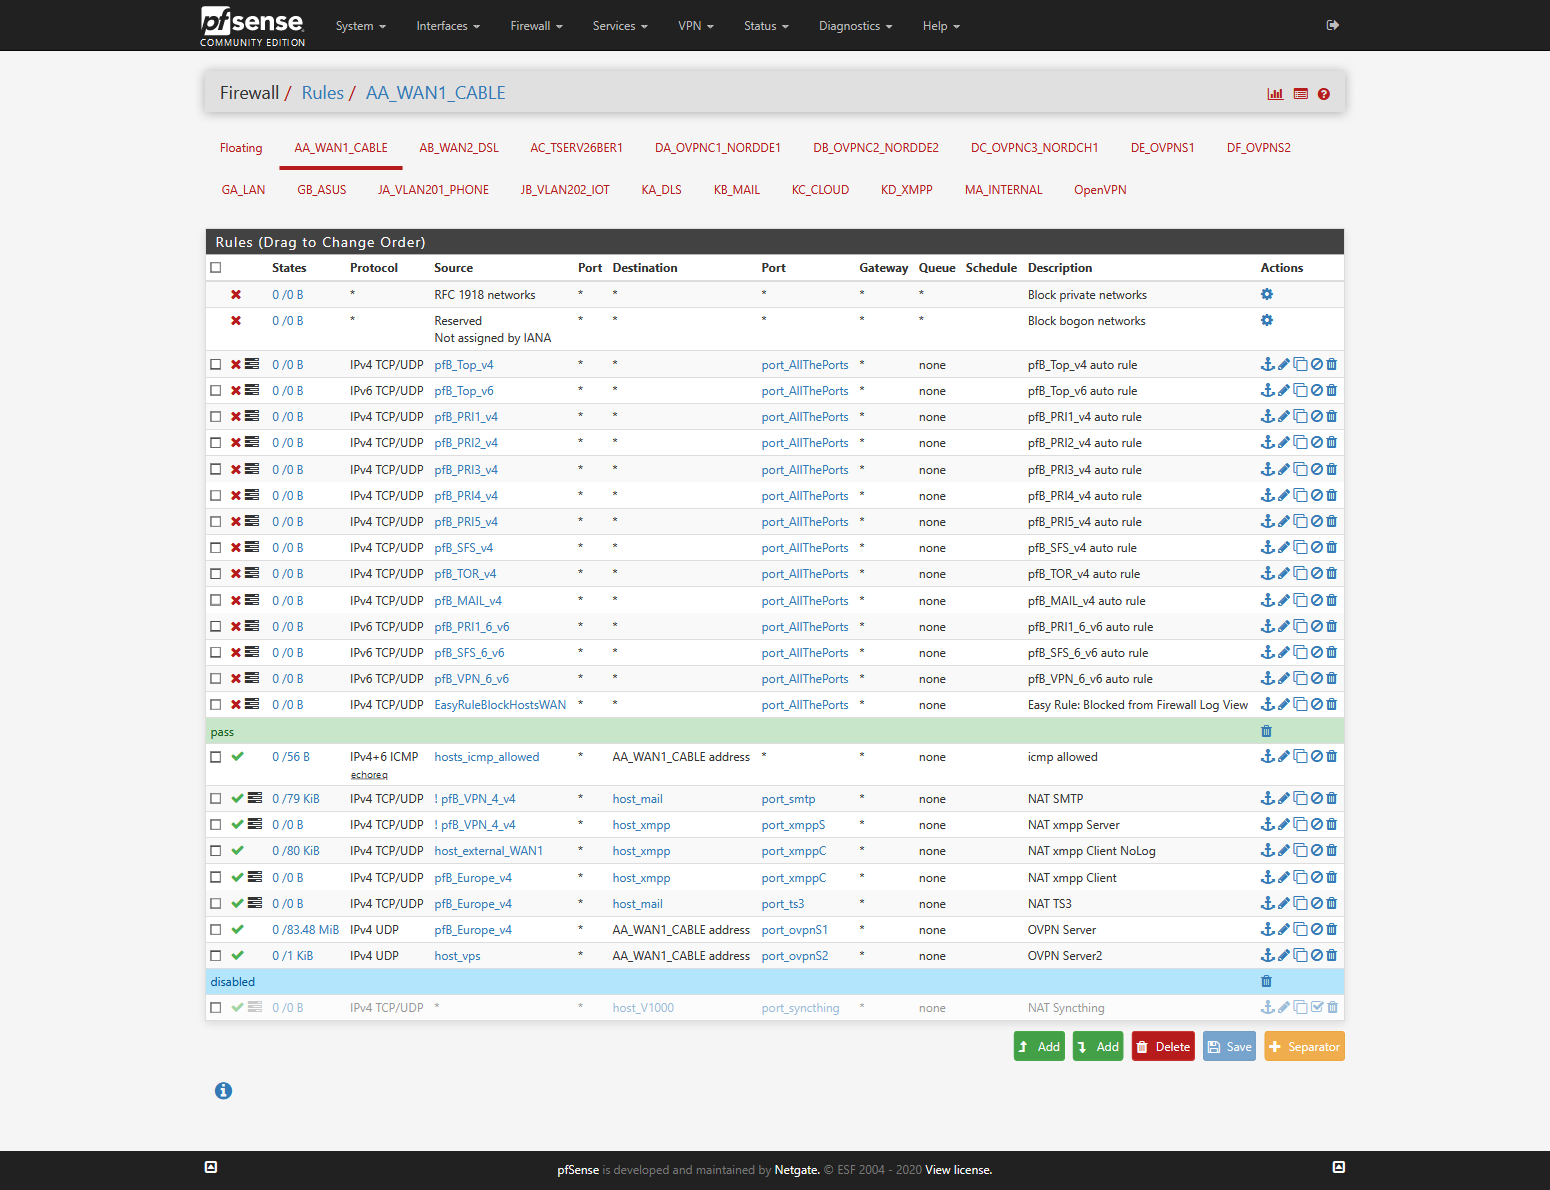Toggle the select-all checkbox in the table header
This screenshot has width=1550, height=1190.
215,267
